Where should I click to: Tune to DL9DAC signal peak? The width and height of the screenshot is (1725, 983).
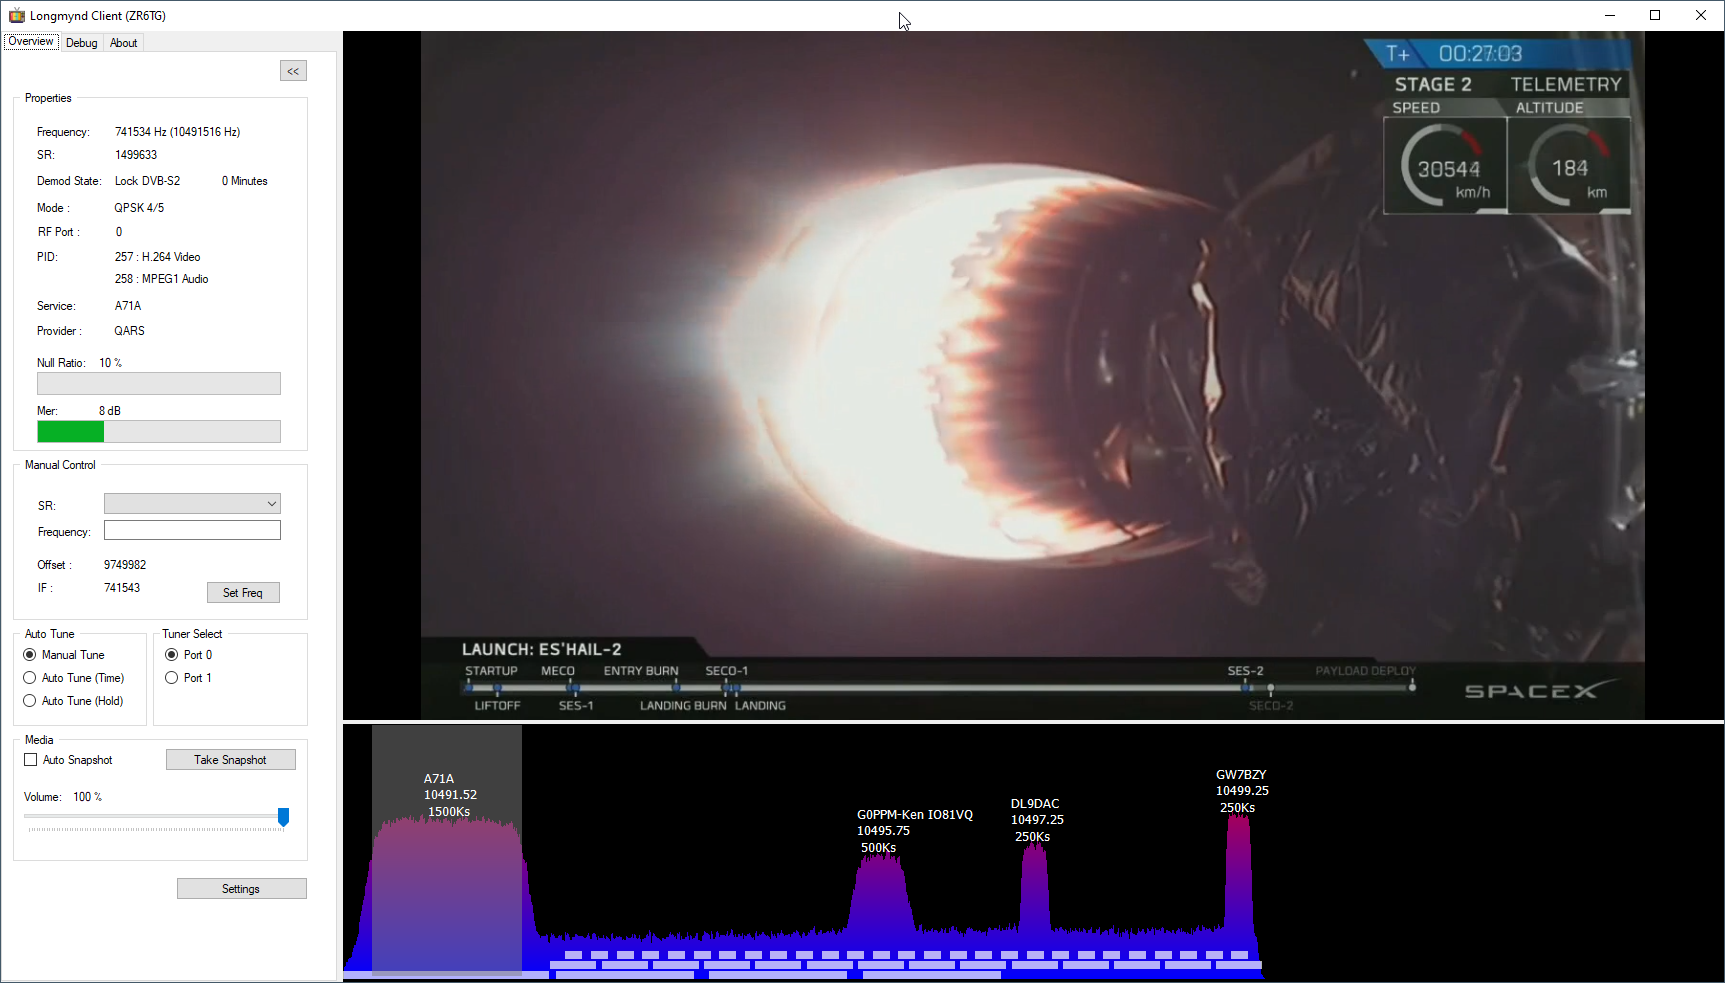pyautogui.click(x=1034, y=890)
